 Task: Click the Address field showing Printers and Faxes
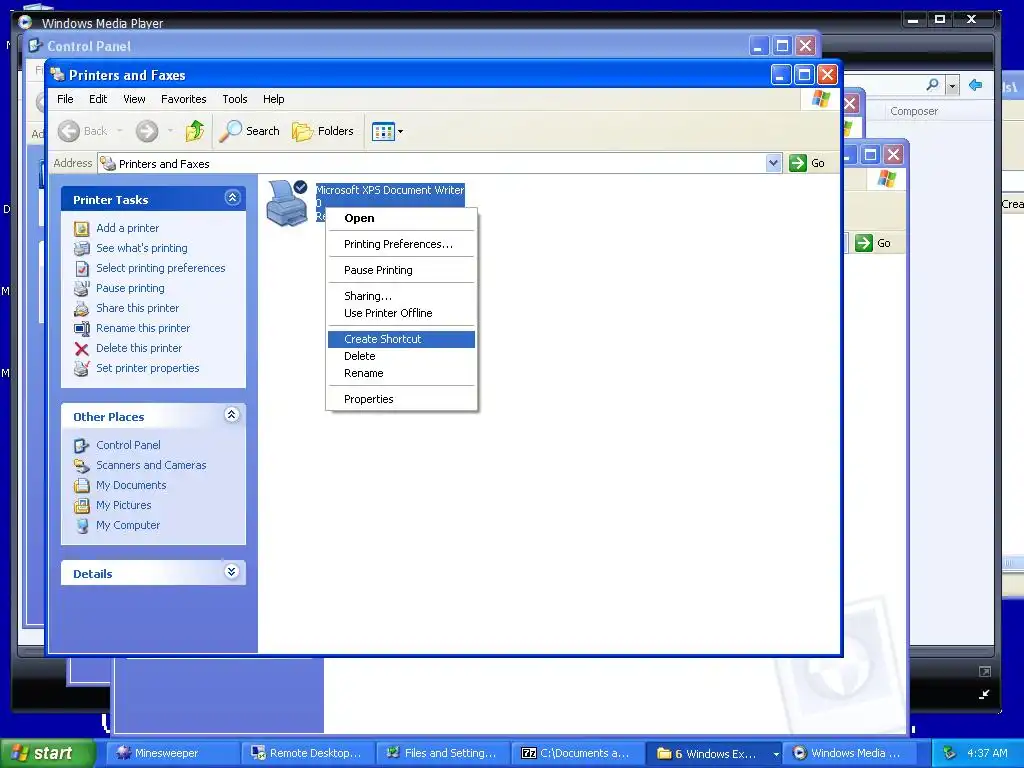[x=432, y=163]
